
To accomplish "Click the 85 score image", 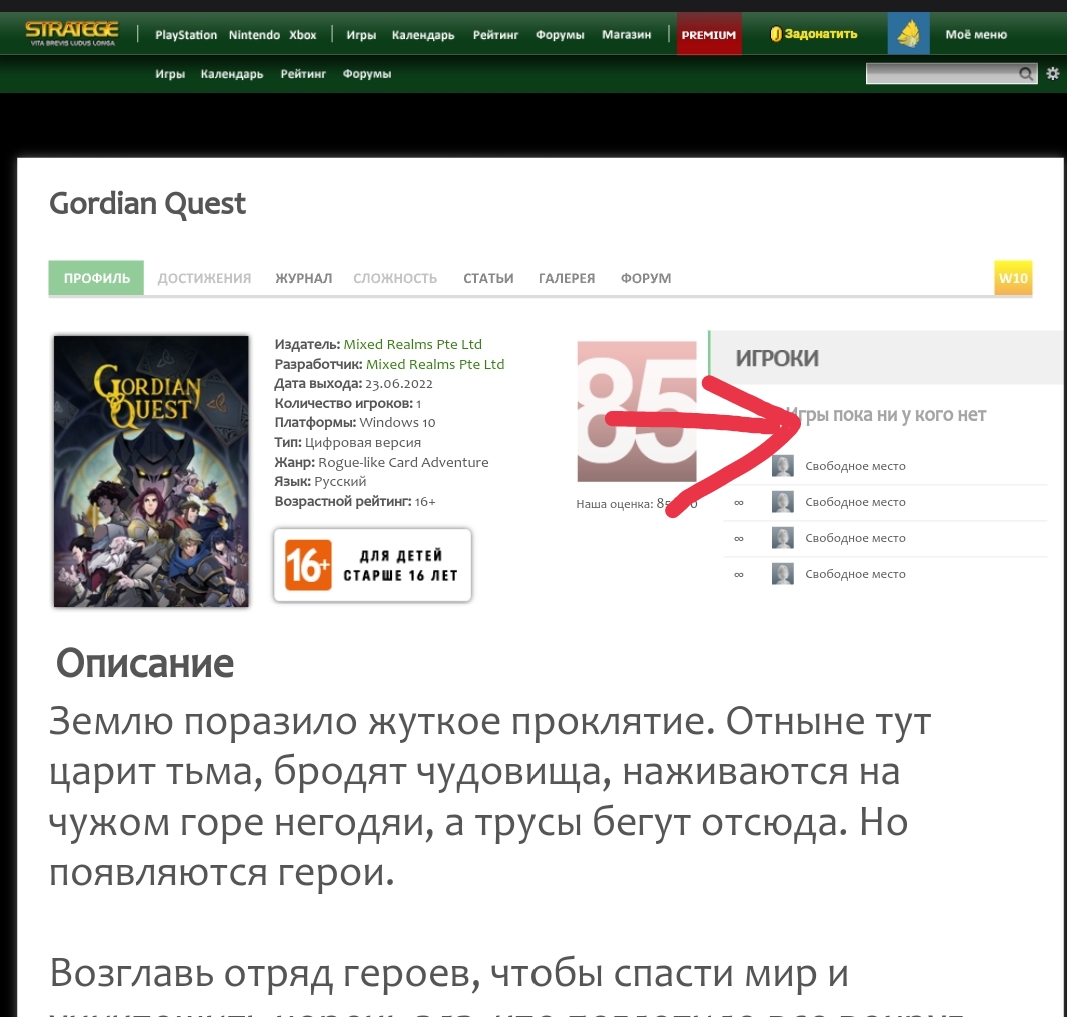I will pos(637,411).
